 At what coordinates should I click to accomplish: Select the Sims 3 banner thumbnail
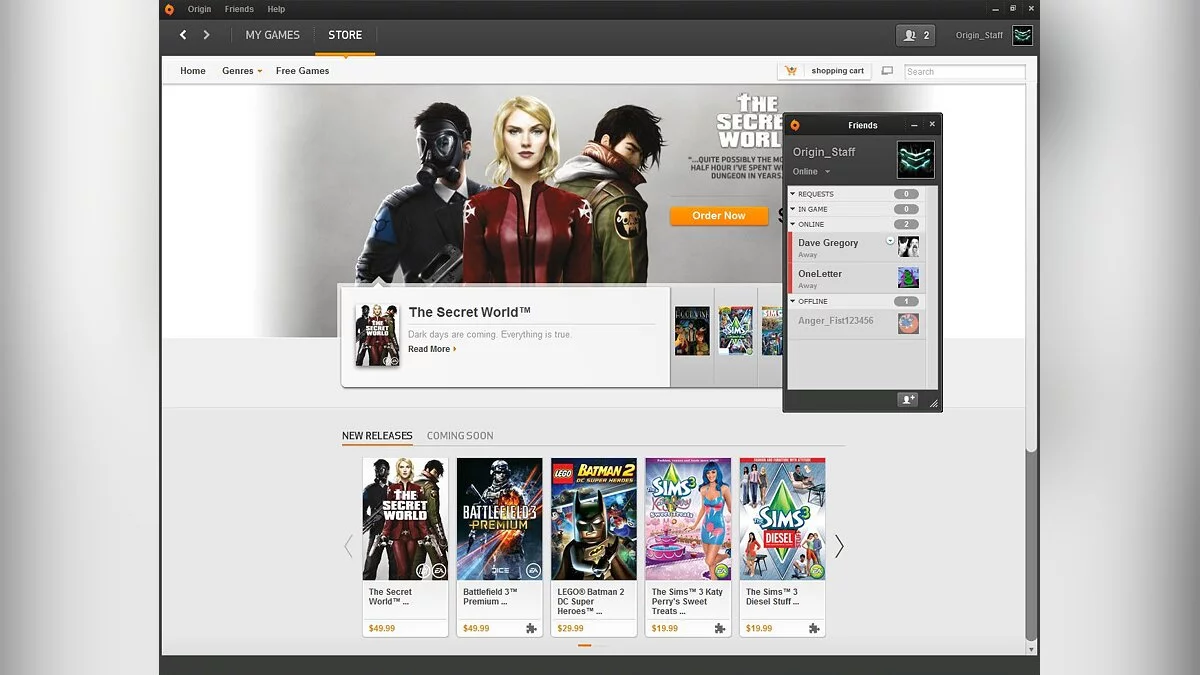coord(736,331)
